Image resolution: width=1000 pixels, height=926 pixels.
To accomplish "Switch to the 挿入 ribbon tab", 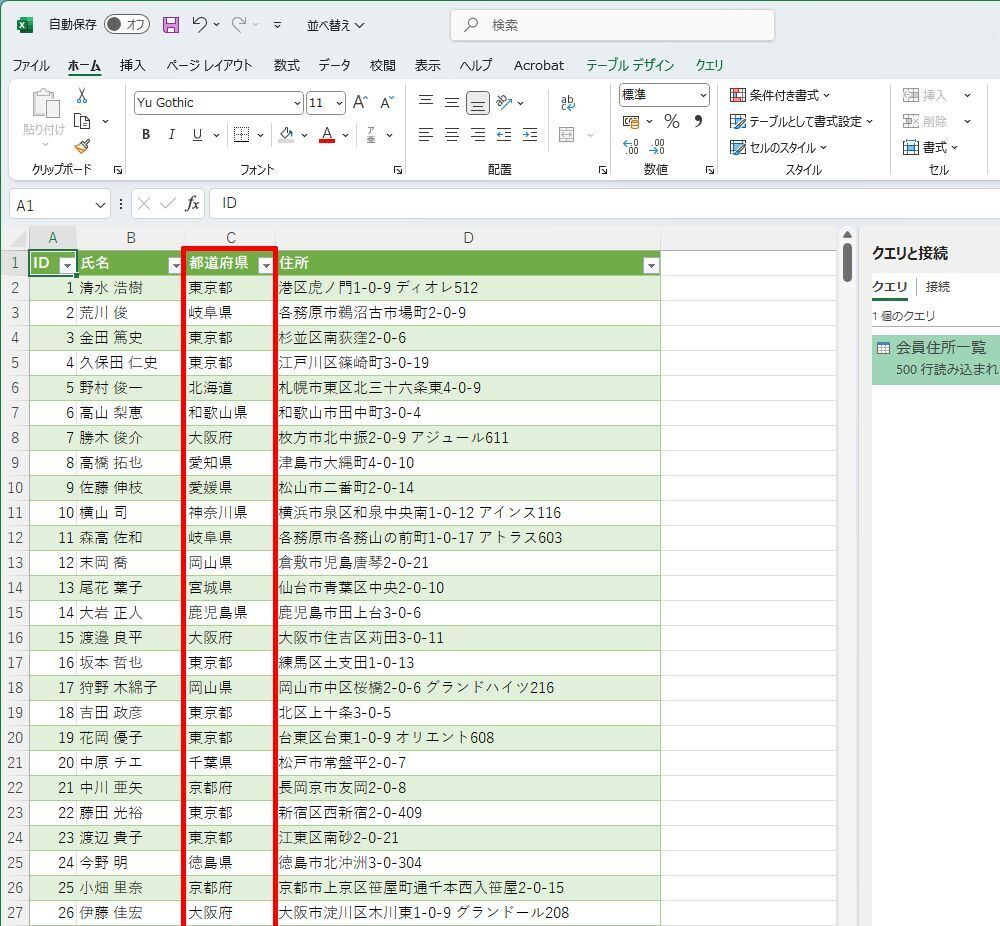I will coord(133,65).
